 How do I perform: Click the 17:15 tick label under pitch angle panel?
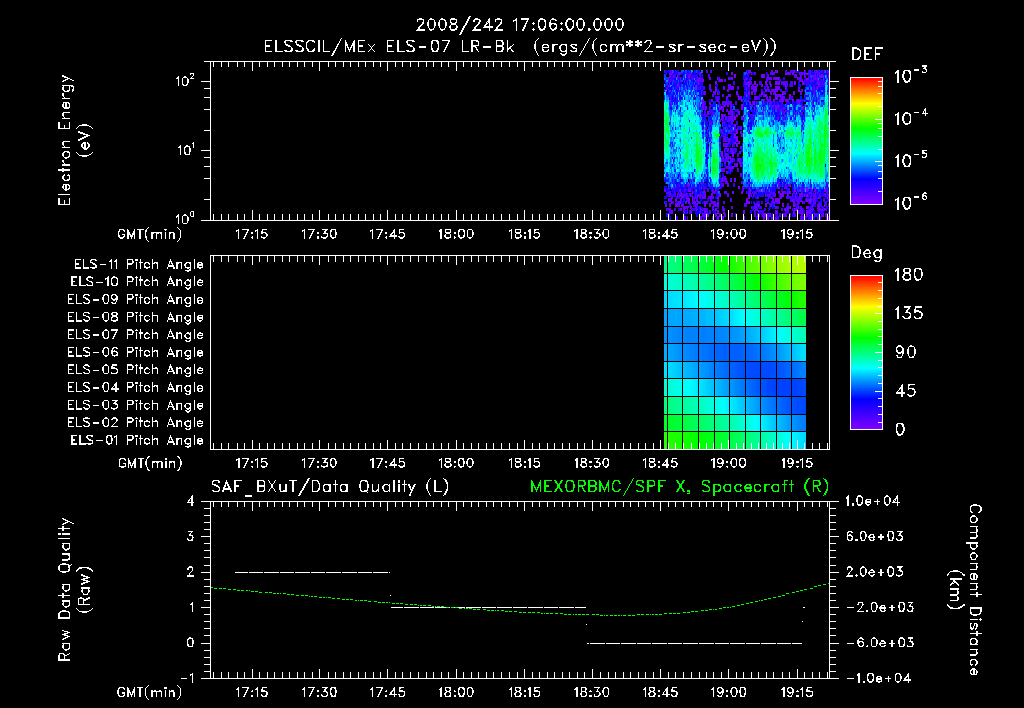coord(251,464)
